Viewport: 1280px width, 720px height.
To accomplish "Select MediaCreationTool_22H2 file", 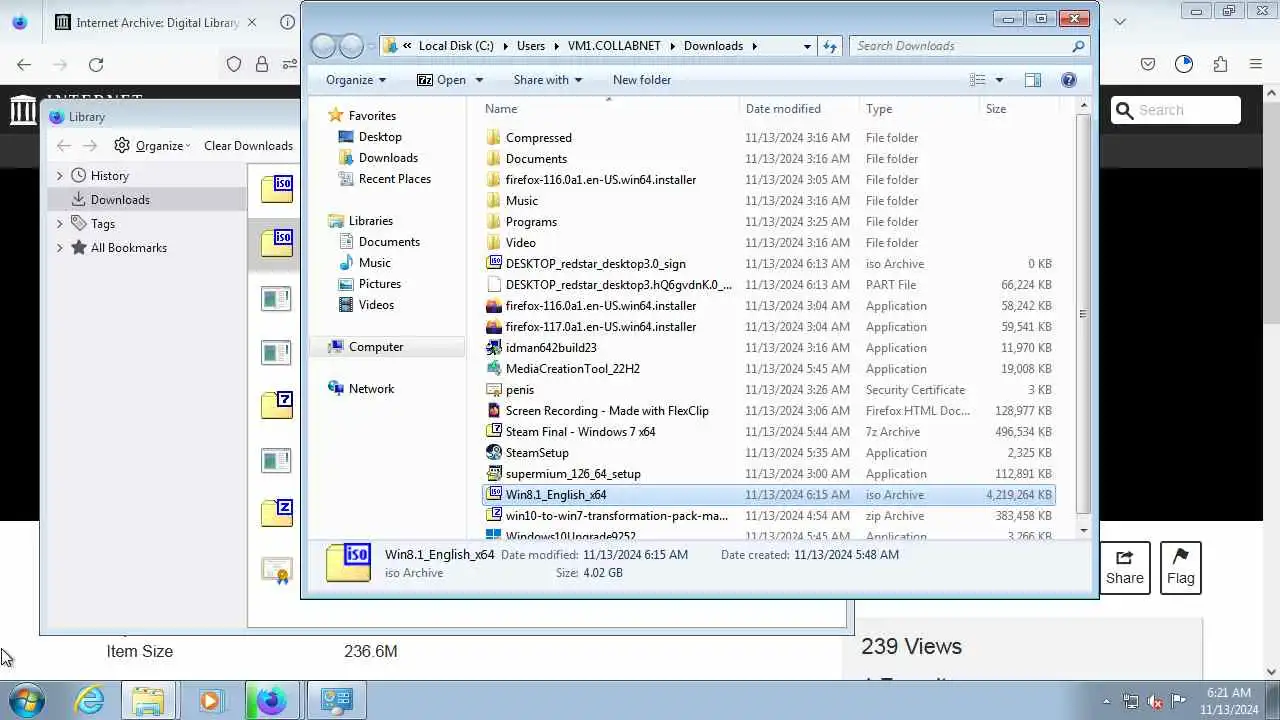I will point(572,369).
